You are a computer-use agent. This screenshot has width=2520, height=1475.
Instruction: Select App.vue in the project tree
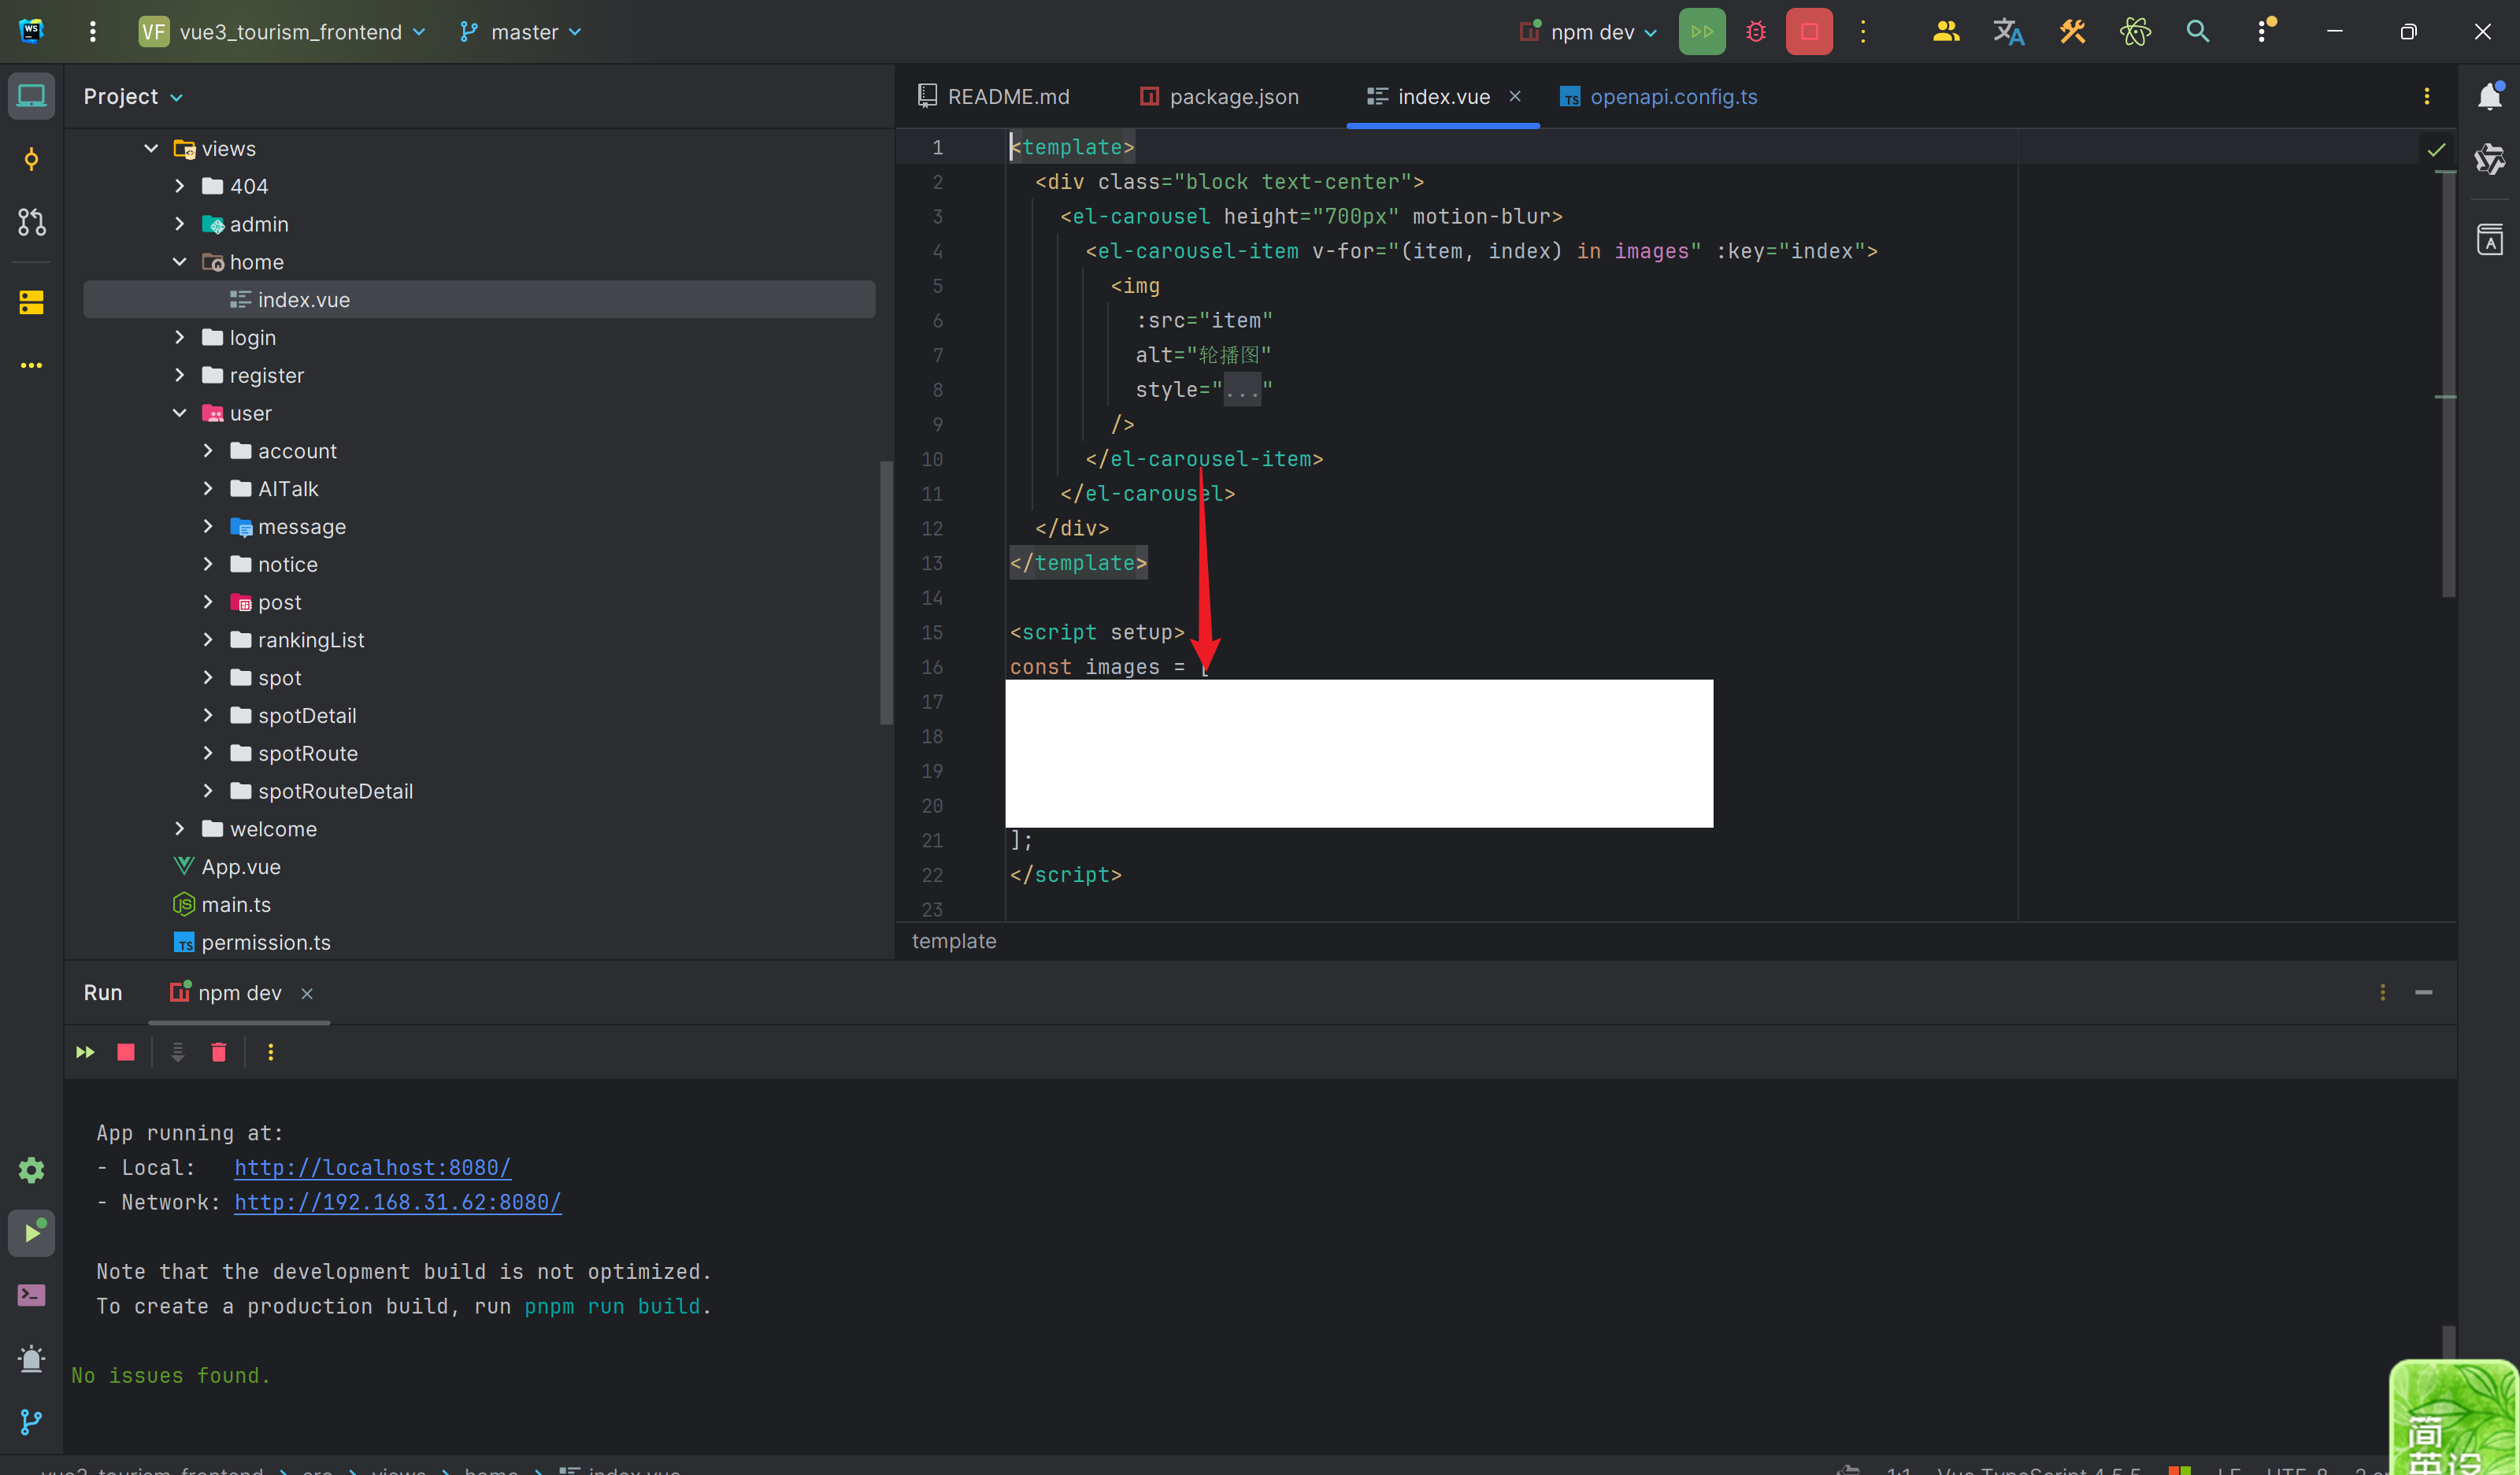[x=241, y=867]
